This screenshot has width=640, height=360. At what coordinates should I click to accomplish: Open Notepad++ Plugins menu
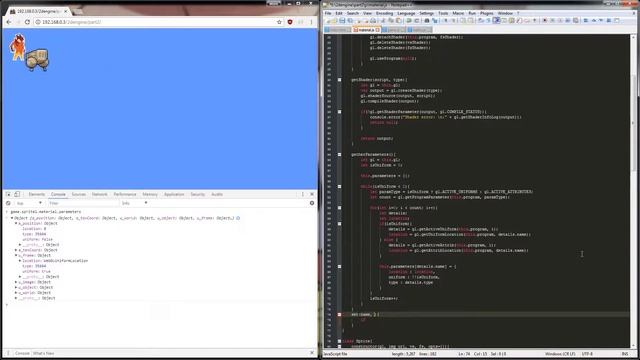(486, 13)
